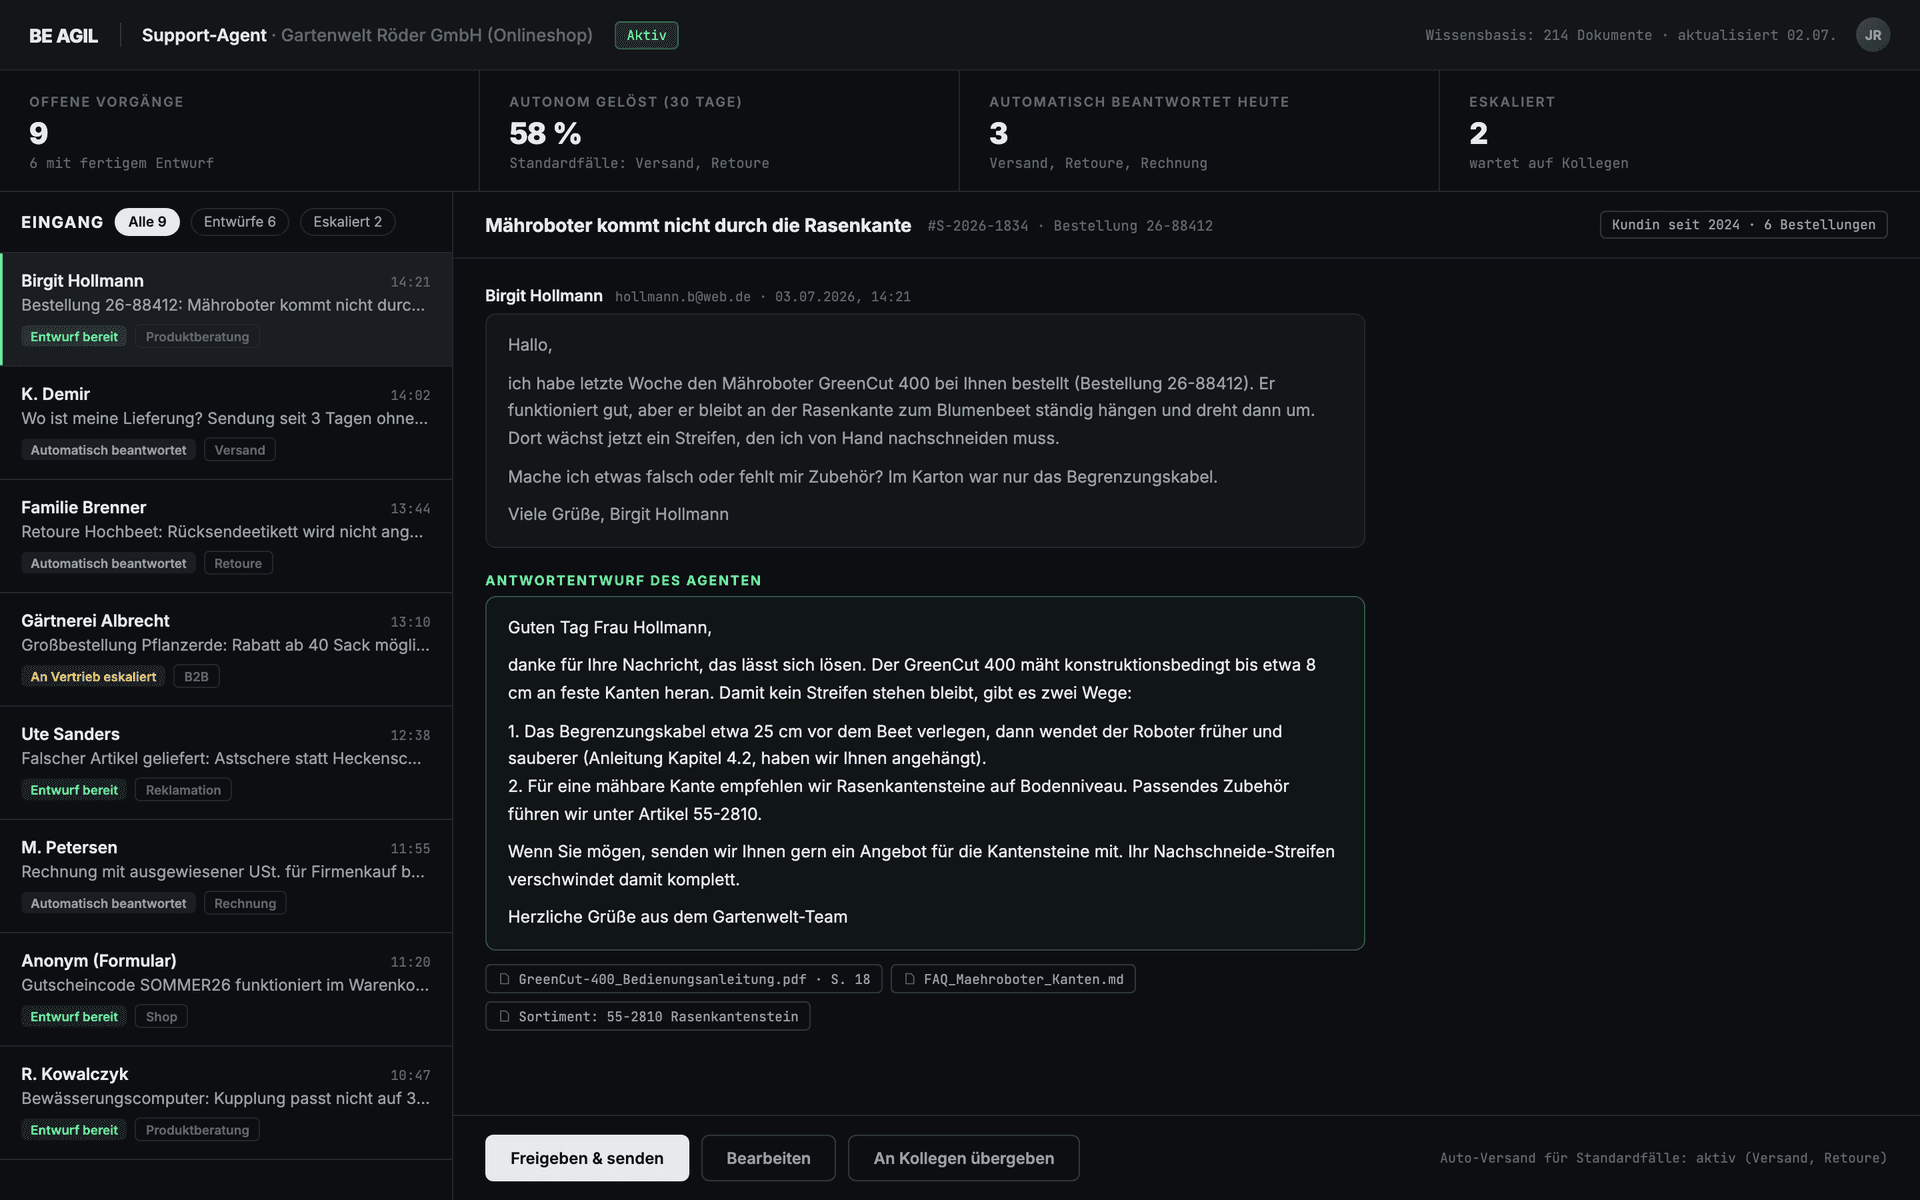Screen dimensions: 1920x1200
Task: Click the EINGANG heading
Action: pyautogui.click(x=62, y=222)
